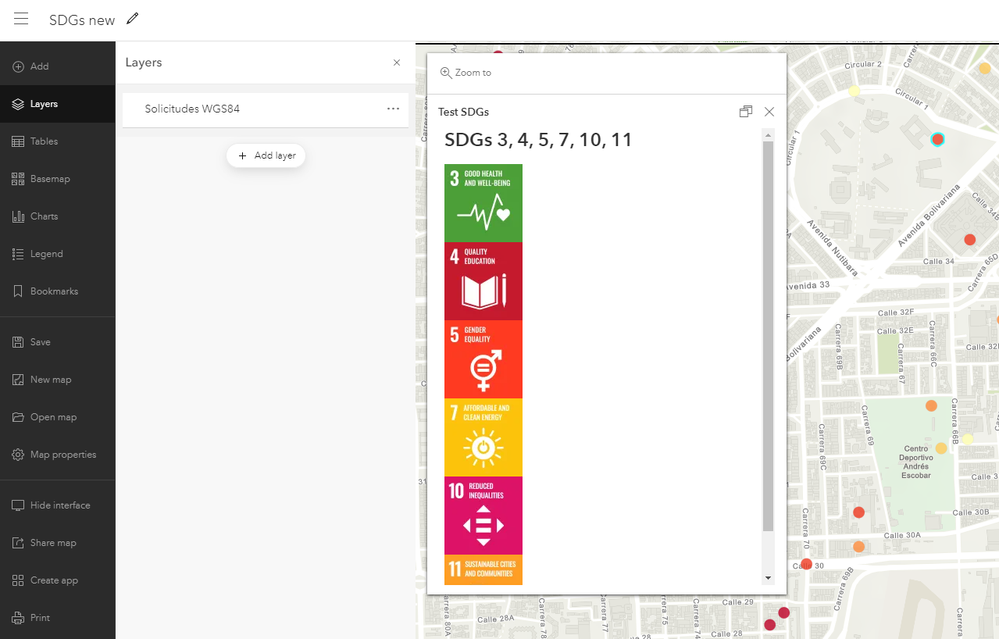Click the Sustainable Cities SDG 11 image
This screenshot has width=999, height=639.
(483, 570)
